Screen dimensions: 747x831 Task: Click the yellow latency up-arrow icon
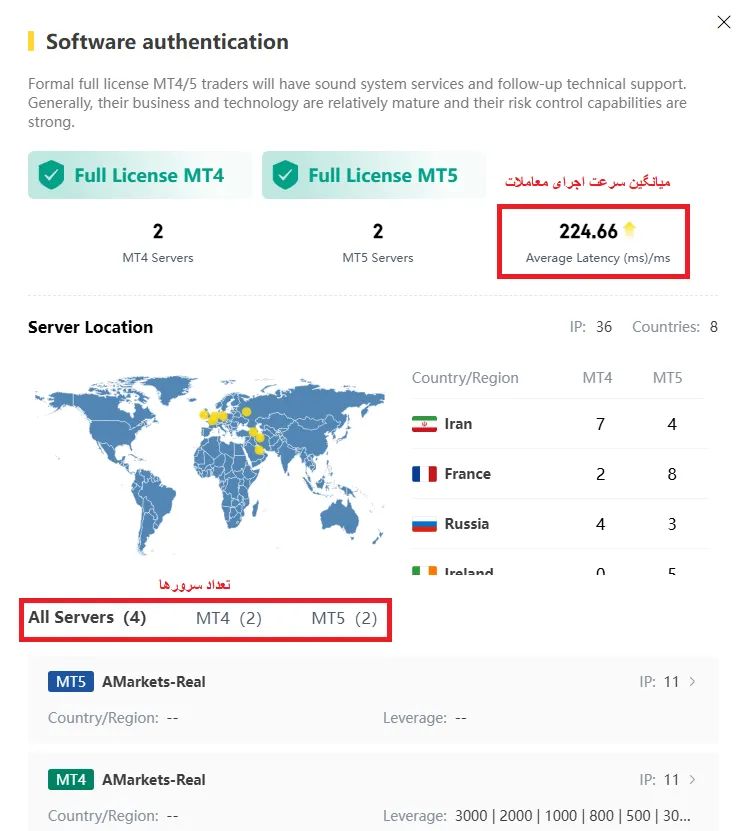(629, 230)
